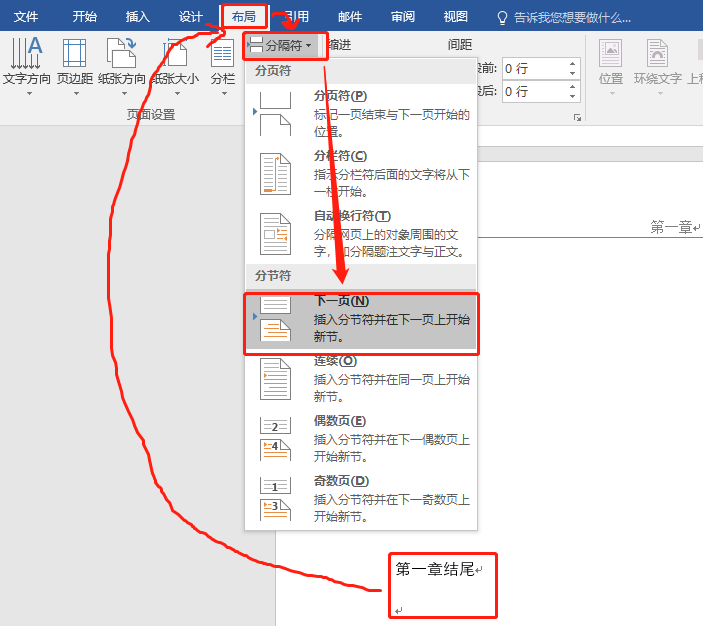The width and height of the screenshot is (703, 626).
Task: Switch to the 审阅 tab
Action: pyautogui.click(x=403, y=17)
